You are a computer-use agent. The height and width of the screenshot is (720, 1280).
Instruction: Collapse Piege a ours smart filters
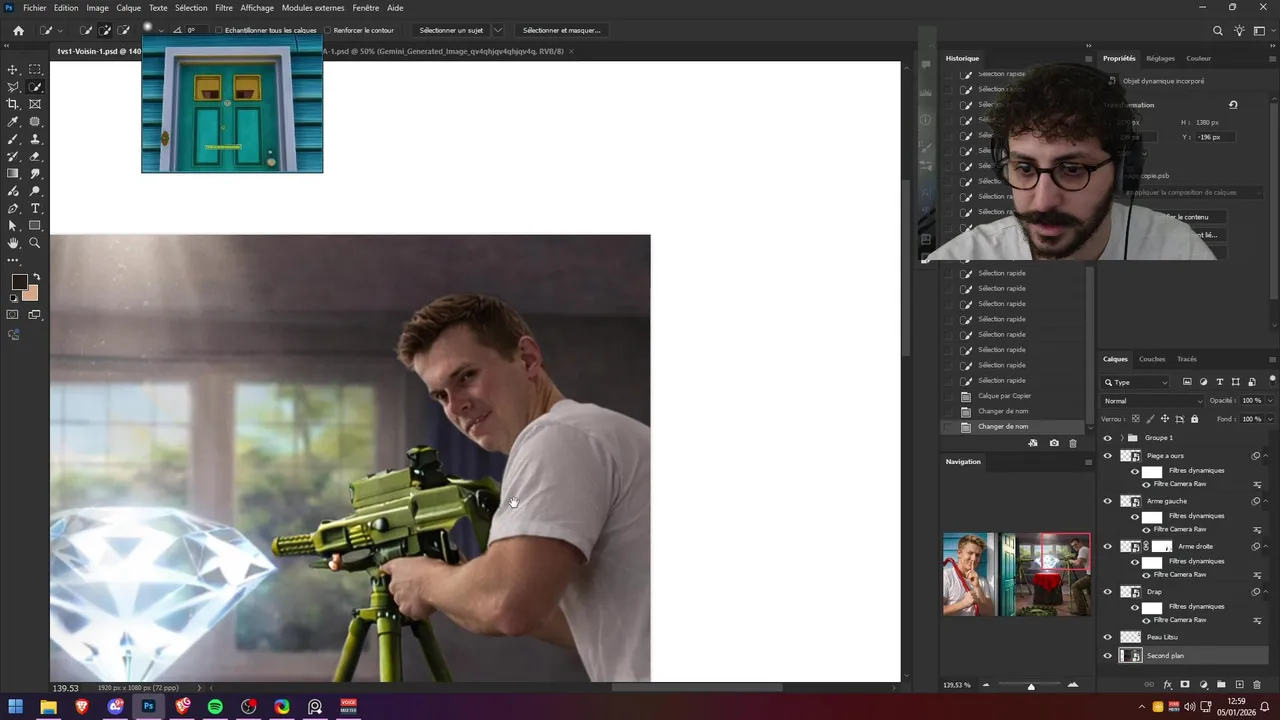(x=1266, y=456)
